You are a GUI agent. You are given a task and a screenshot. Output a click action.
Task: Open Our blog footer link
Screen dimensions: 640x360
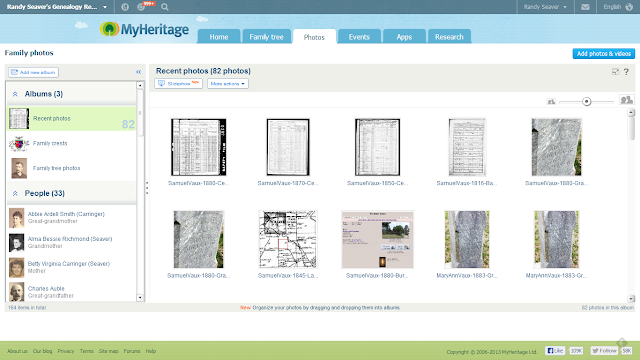[x=42, y=351]
